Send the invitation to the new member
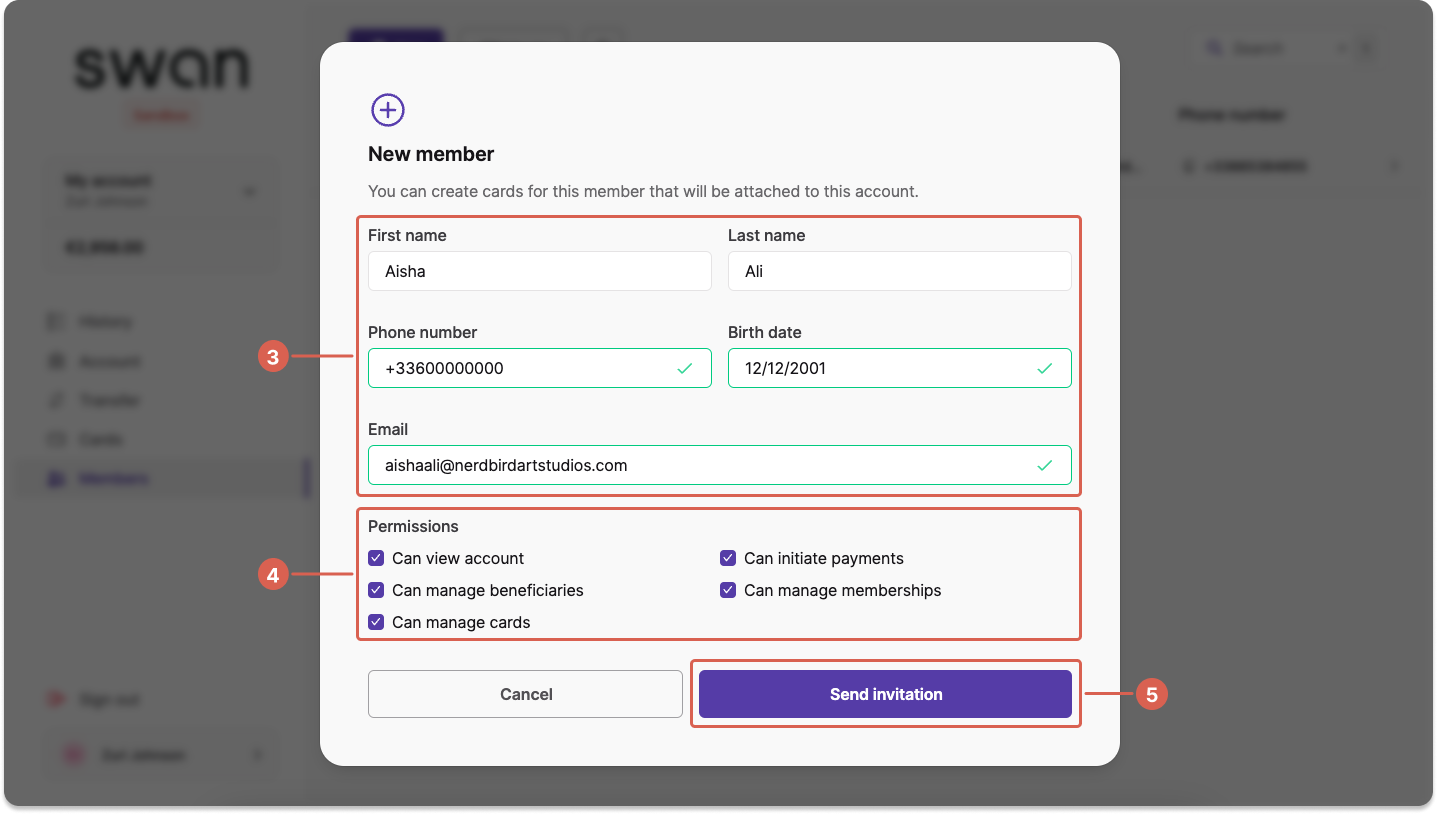This screenshot has width=1437, height=814. (x=885, y=694)
